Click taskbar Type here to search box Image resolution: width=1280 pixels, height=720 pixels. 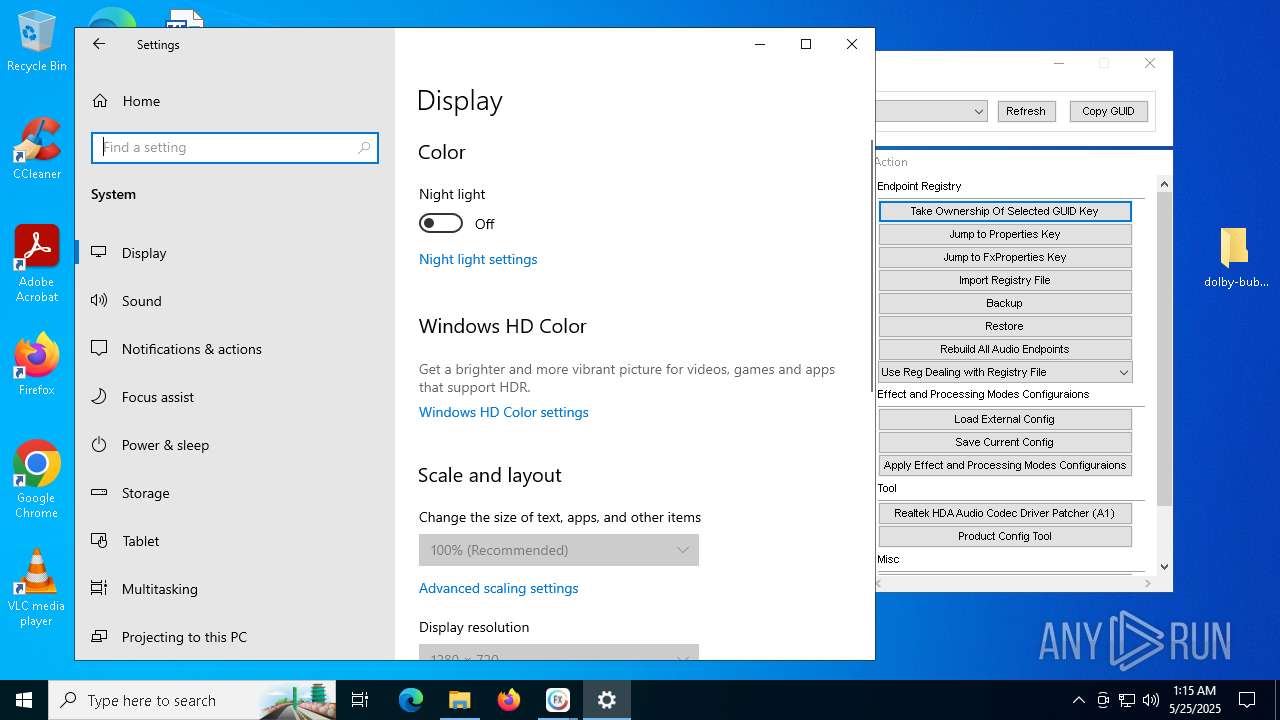point(192,700)
